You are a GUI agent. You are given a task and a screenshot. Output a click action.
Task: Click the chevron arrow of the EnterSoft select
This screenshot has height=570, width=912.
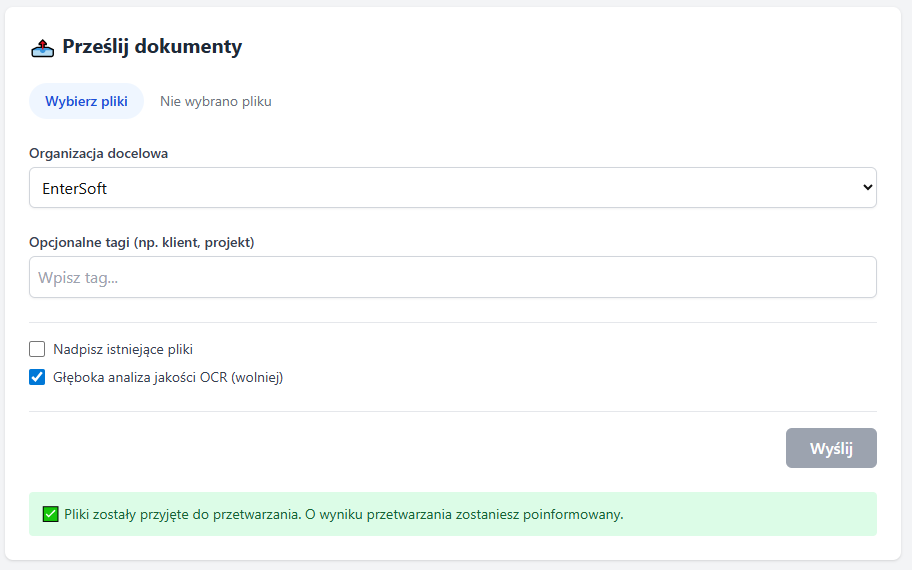pos(867,187)
